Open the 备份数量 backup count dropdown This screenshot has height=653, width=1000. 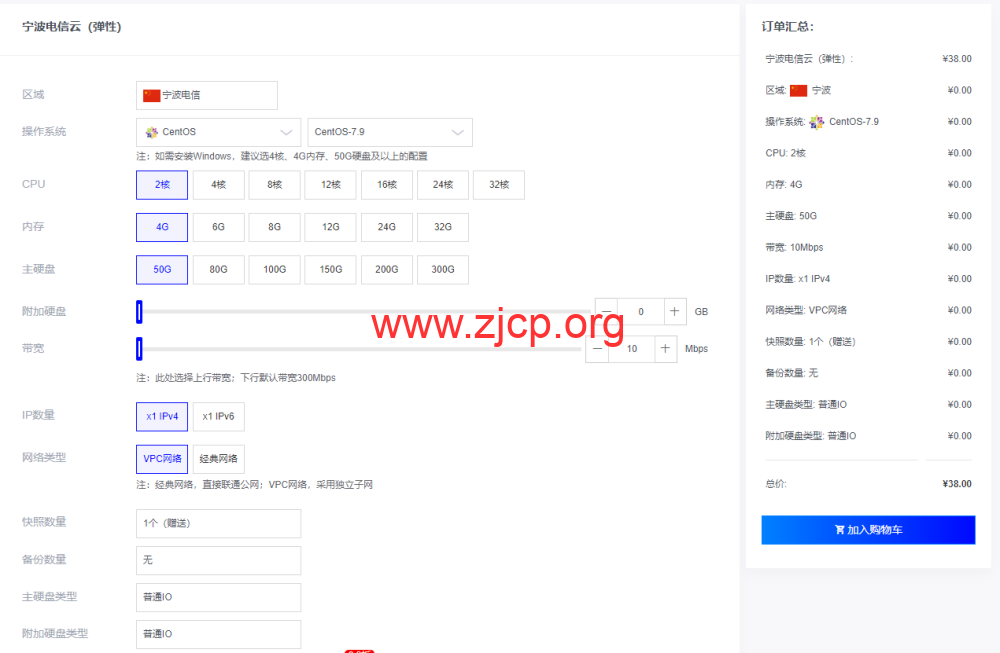tap(218, 560)
